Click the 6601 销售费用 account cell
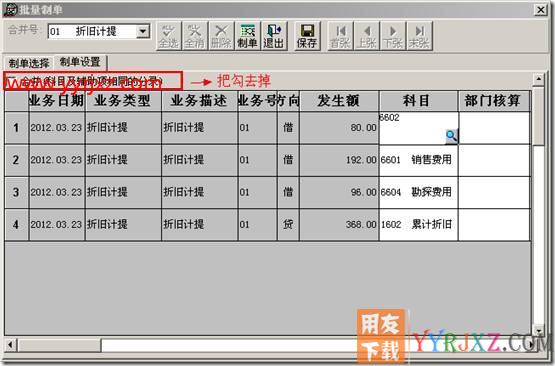 coord(418,160)
